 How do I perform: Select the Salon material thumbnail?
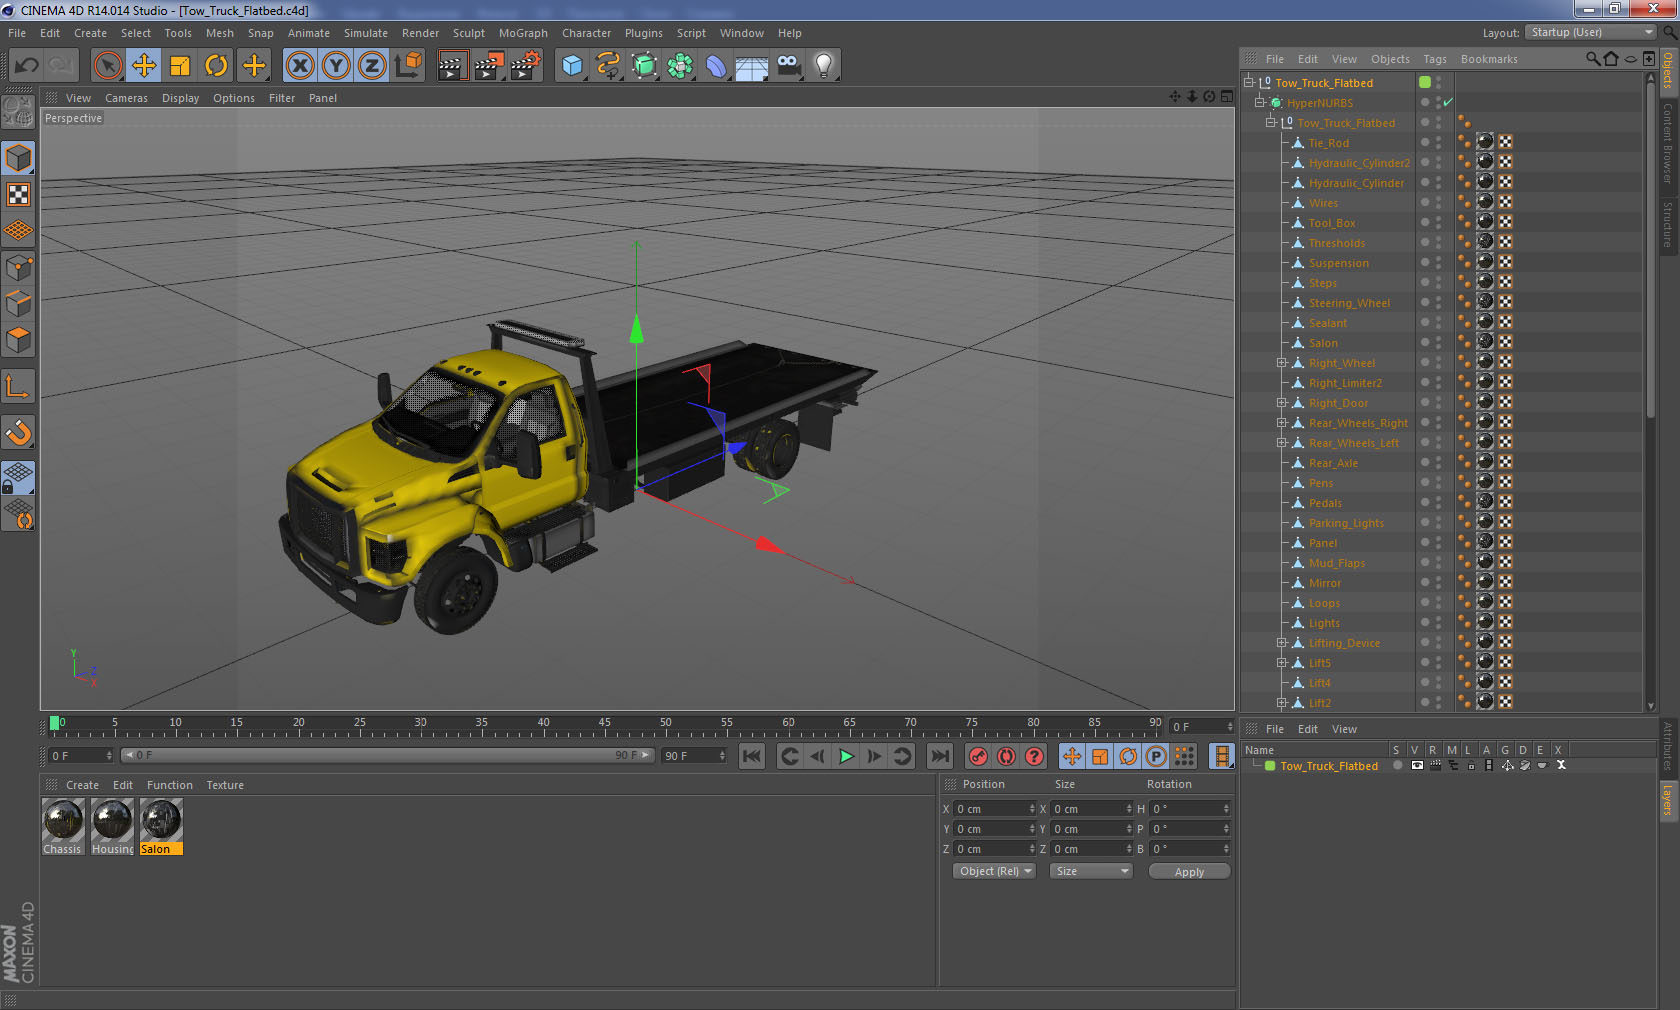point(160,821)
